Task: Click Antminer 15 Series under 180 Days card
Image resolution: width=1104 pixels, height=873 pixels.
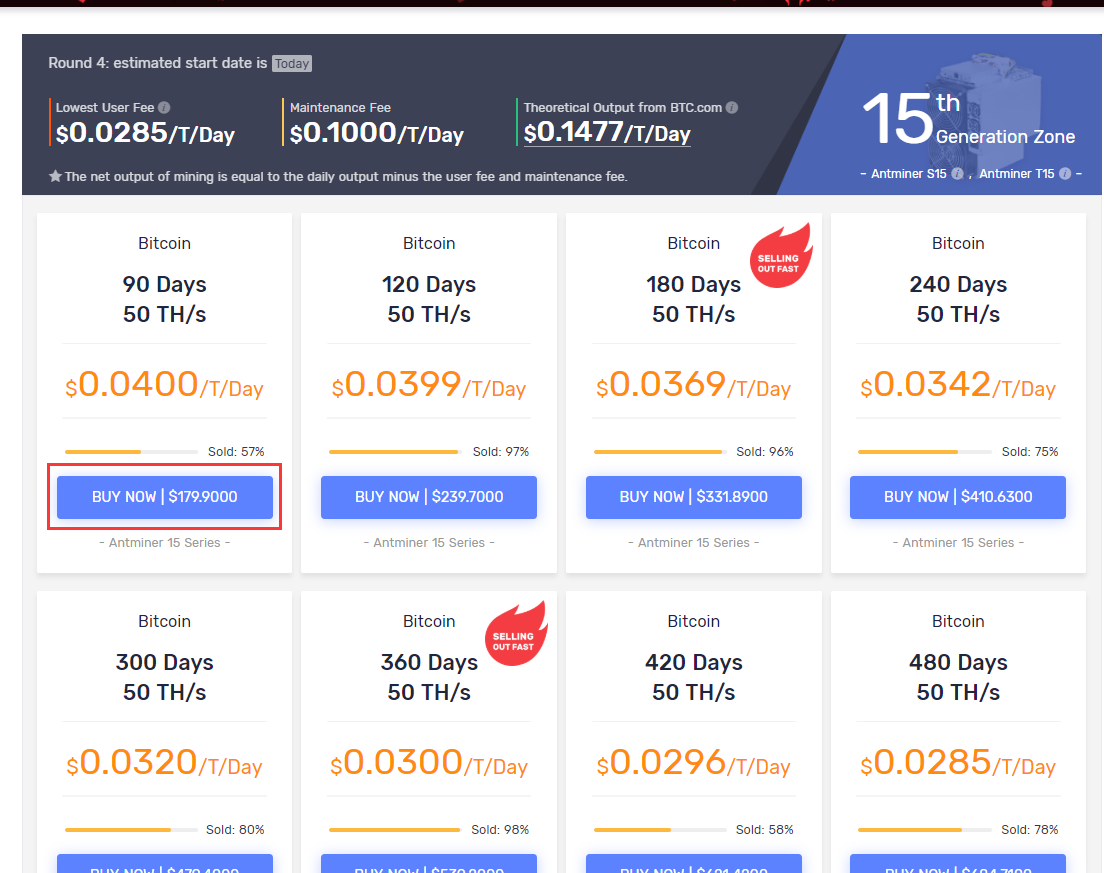Action: click(x=694, y=543)
